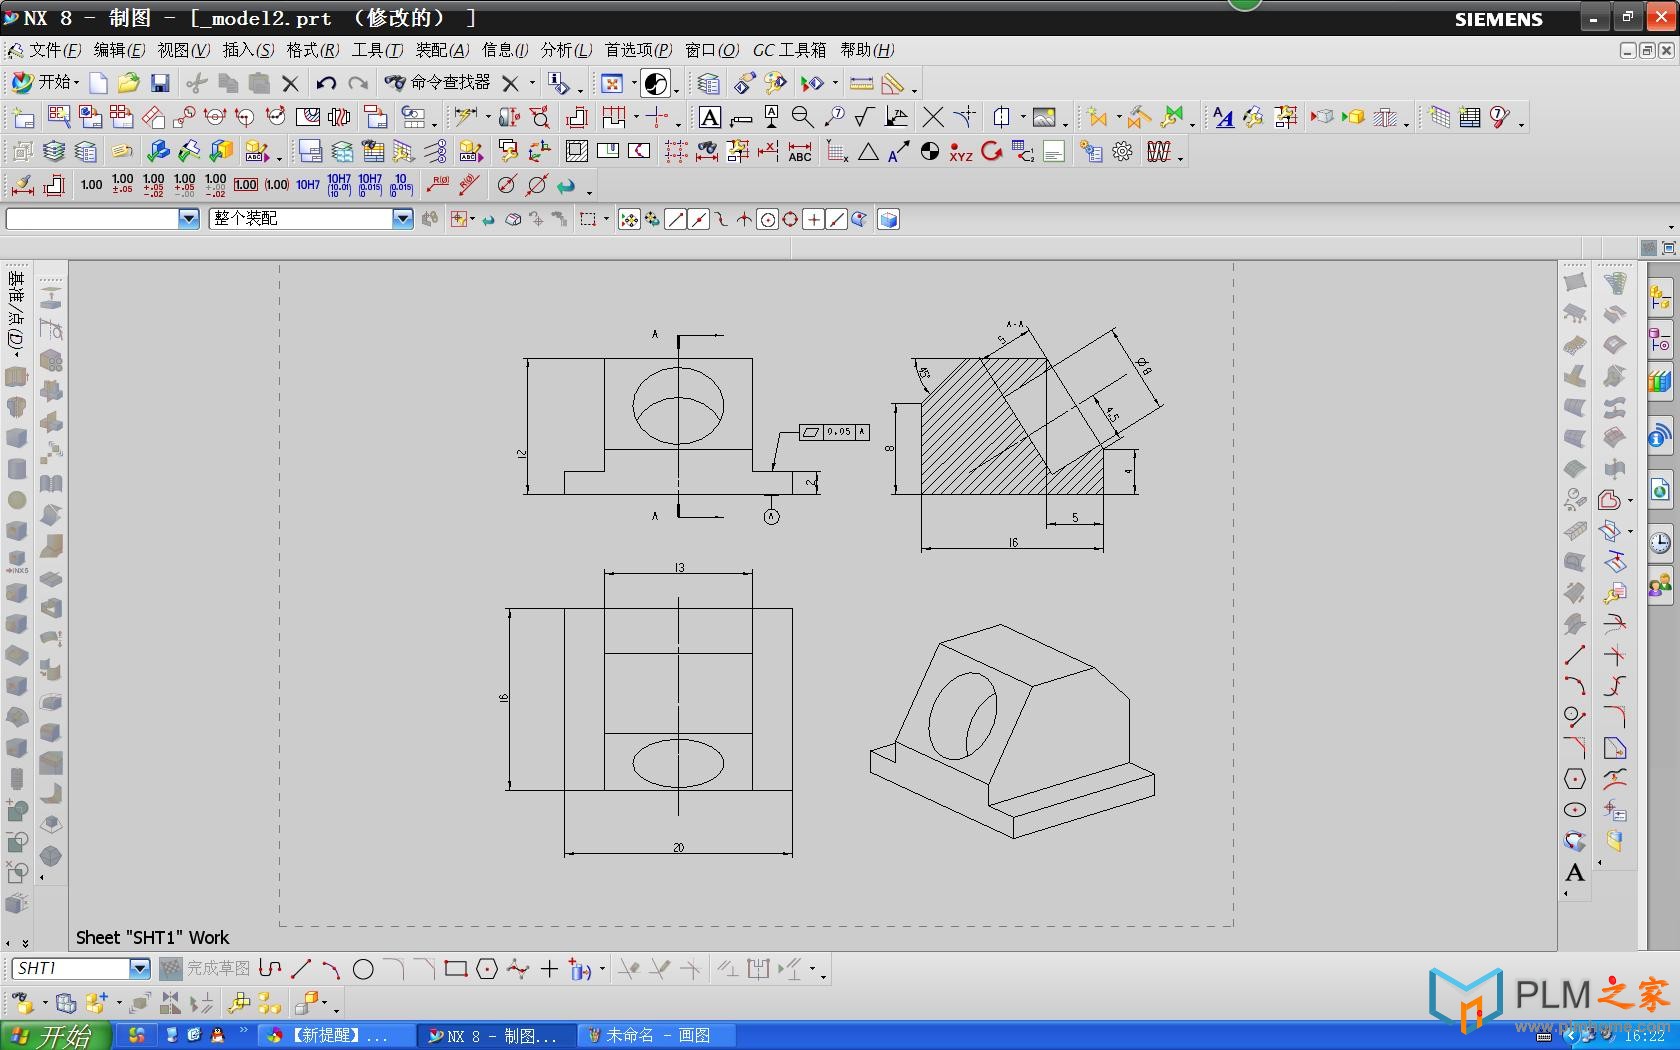
Task: Expand the inferred dimension dropdown arrow
Action: click(488, 118)
